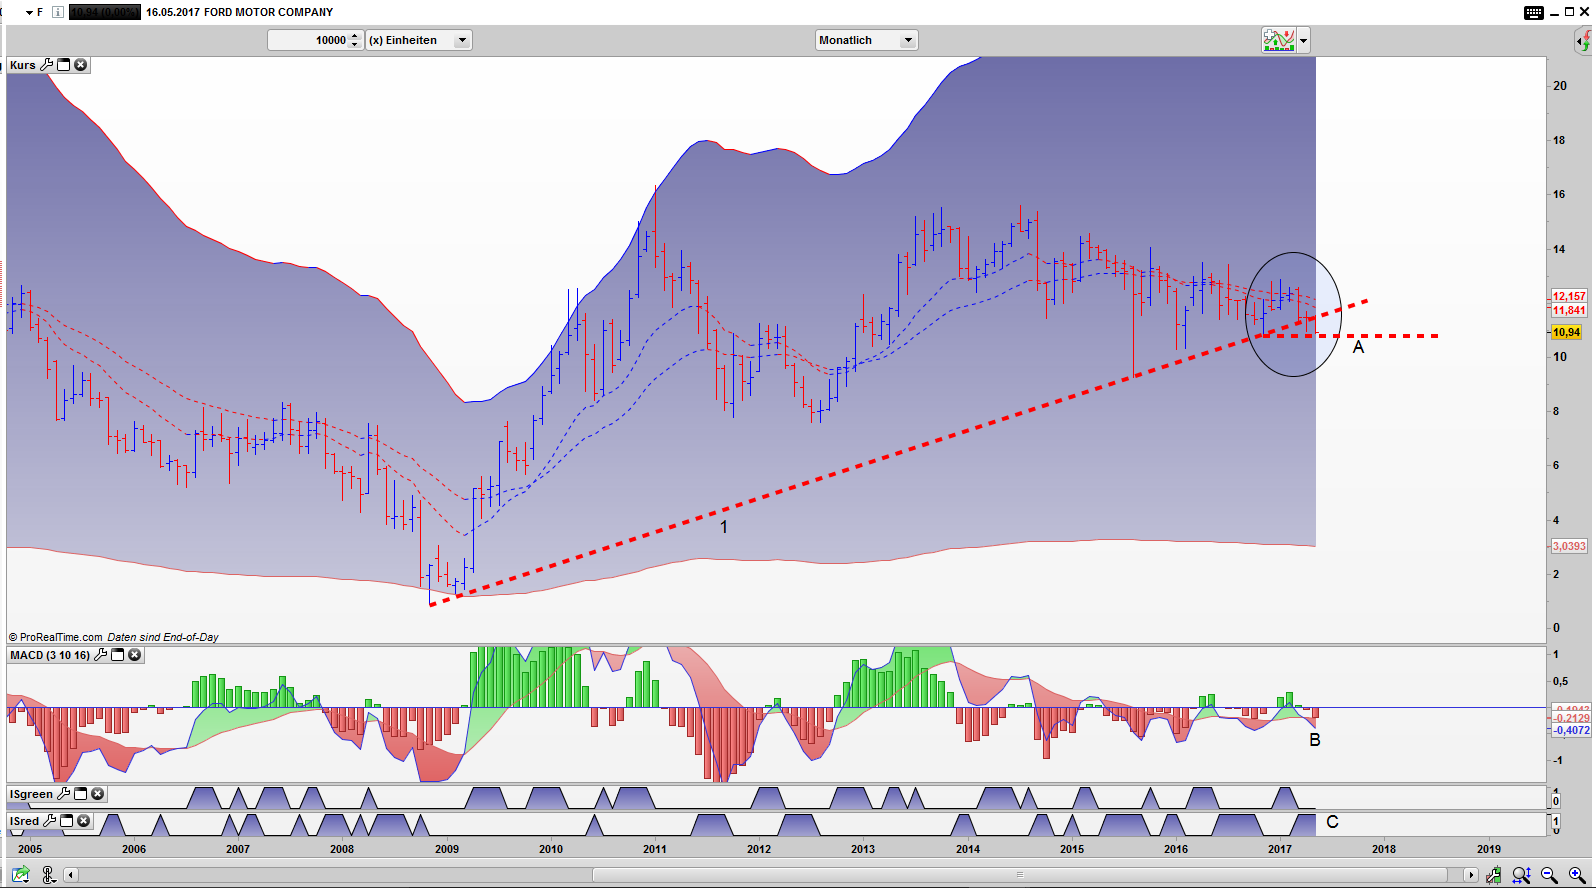This screenshot has width=1596, height=888.
Task: Expand the collapsed trading side panel
Action: (1583, 40)
